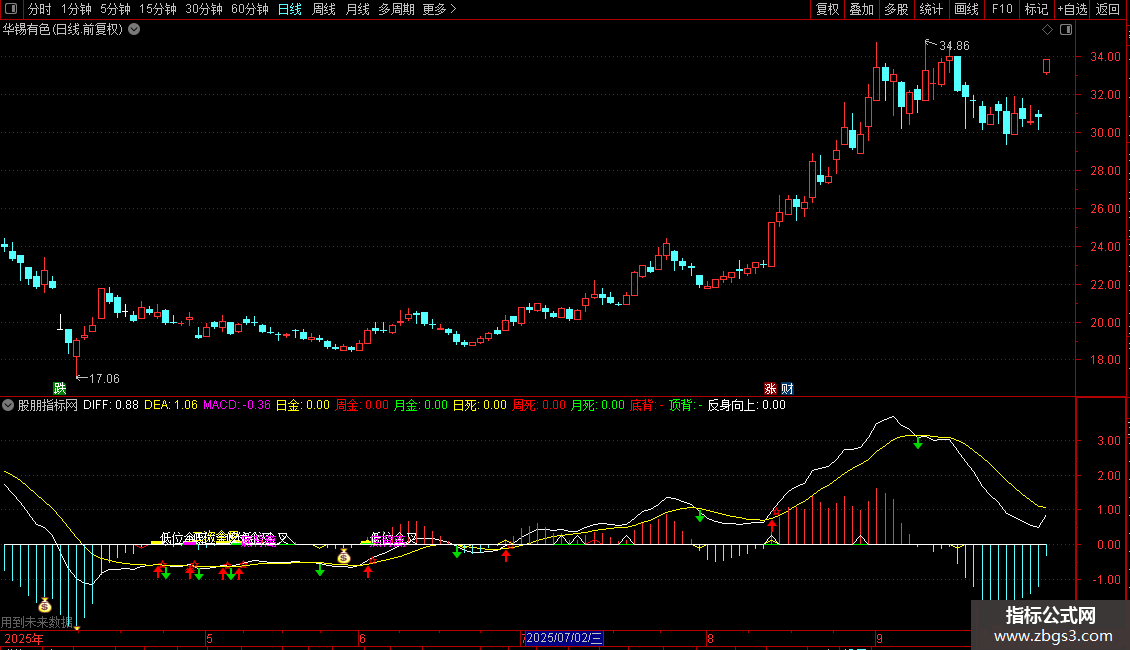Click the green down arrow at MACD peak
Screen dimensions: 1130x650
[917, 443]
